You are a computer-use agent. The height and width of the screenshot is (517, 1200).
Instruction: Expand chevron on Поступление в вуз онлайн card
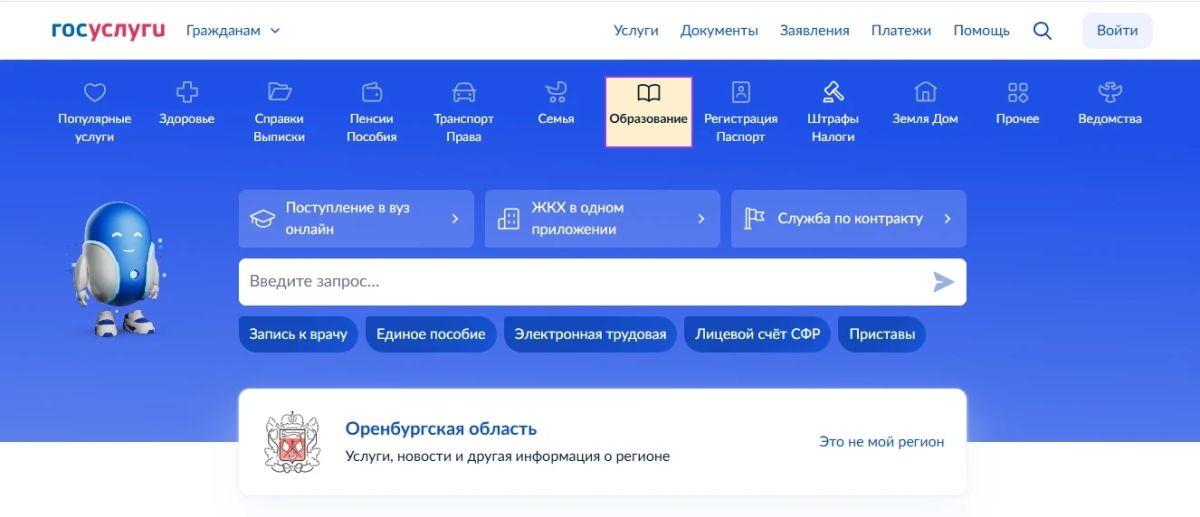click(x=455, y=218)
